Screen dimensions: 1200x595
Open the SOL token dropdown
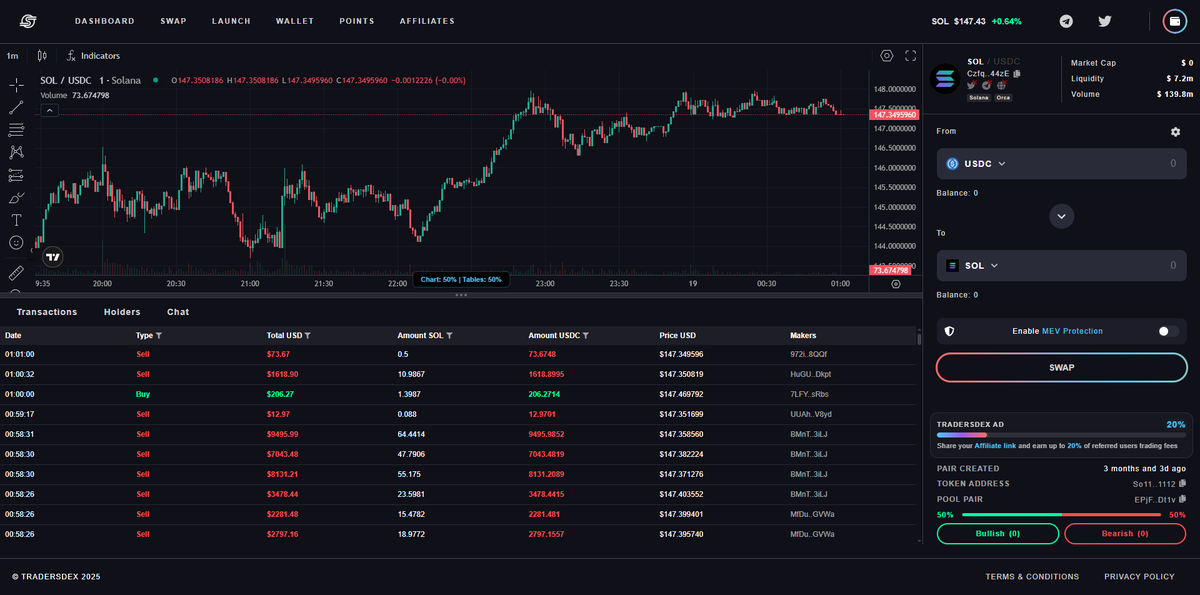pyautogui.click(x=973, y=265)
